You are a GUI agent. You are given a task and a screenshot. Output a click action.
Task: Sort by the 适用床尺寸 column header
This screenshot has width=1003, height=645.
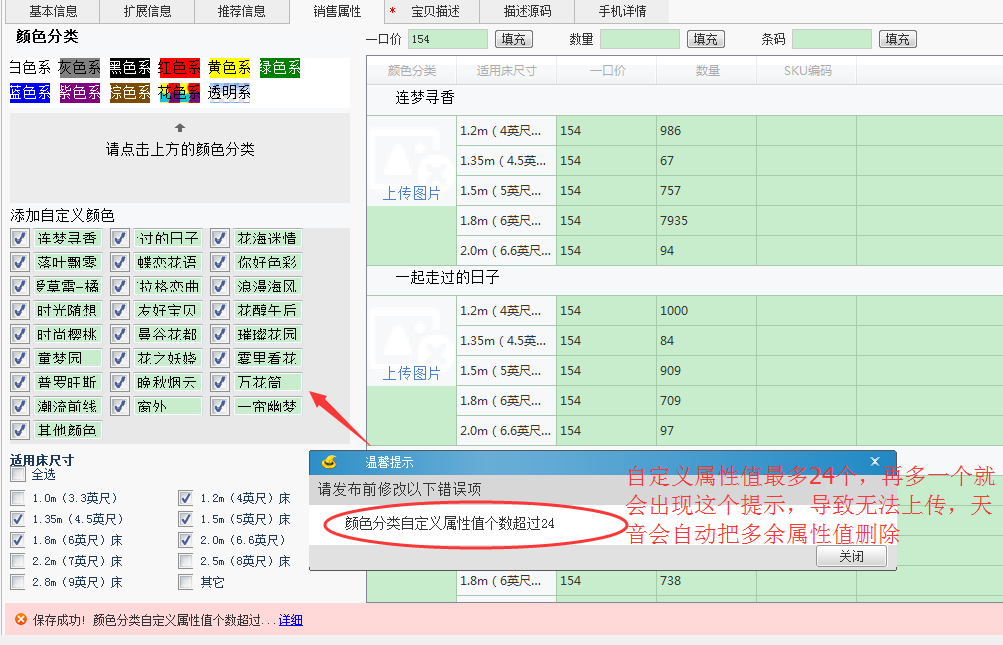pos(506,71)
